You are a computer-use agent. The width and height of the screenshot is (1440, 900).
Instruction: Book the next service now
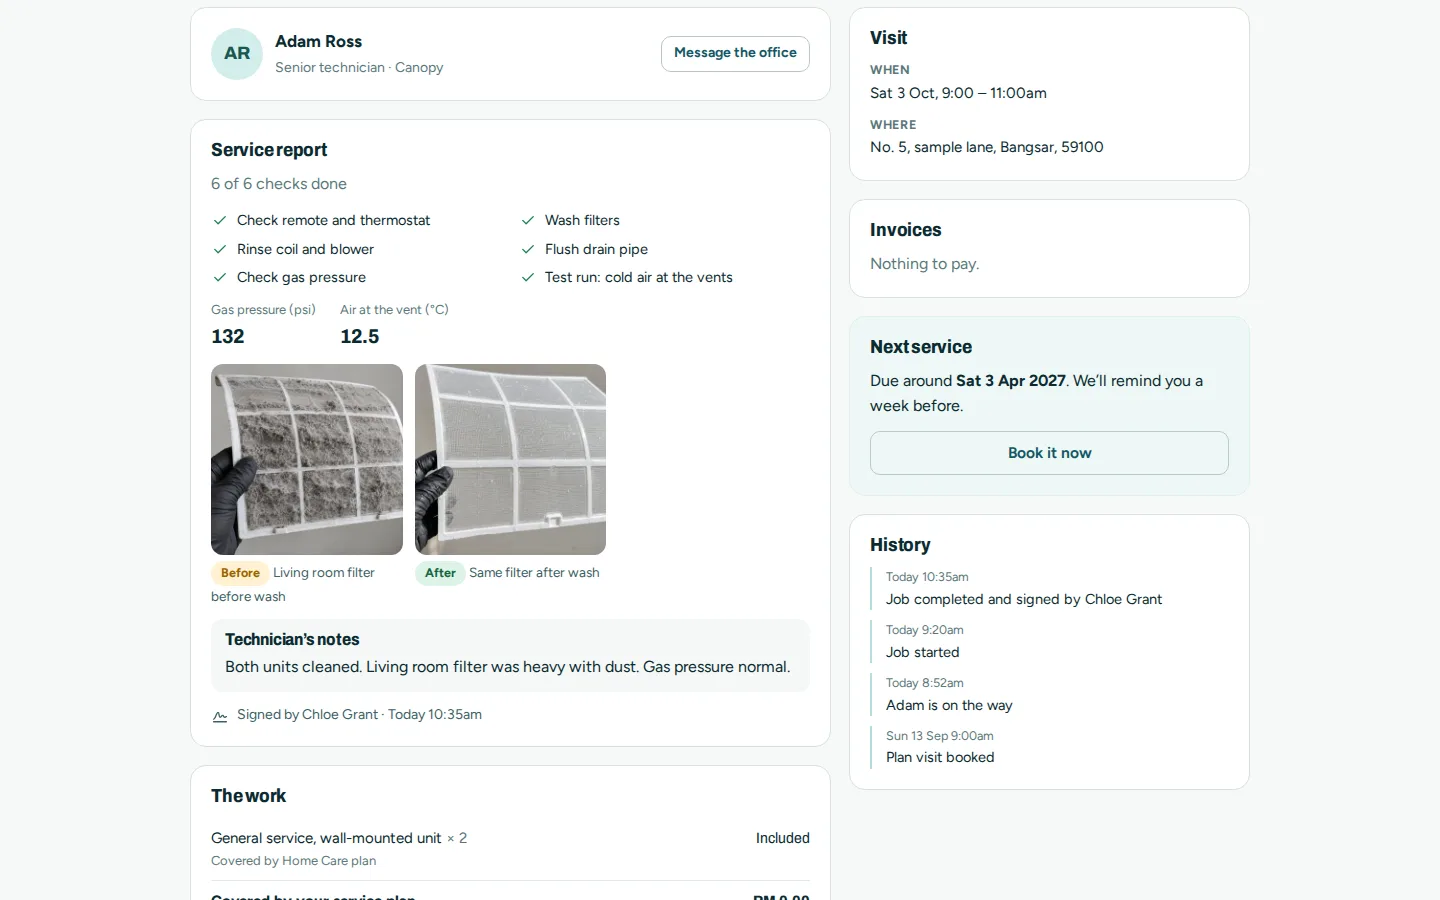(x=1049, y=453)
